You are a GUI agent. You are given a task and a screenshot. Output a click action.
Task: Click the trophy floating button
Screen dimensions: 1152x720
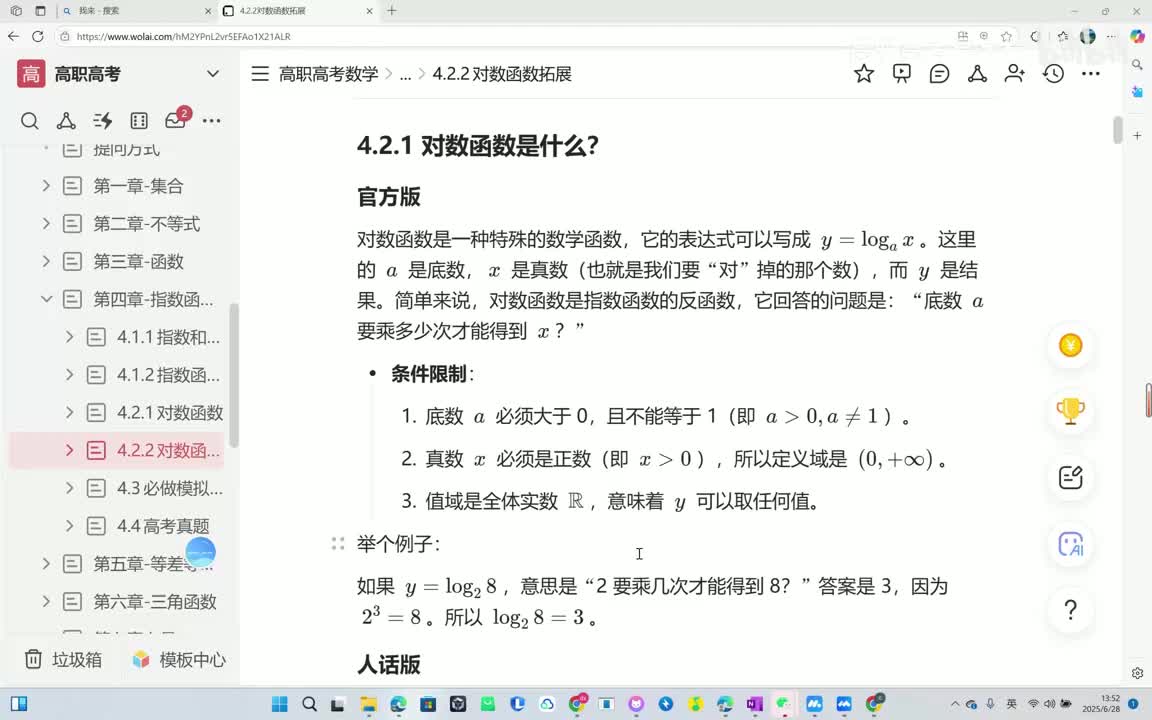(1070, 411)
